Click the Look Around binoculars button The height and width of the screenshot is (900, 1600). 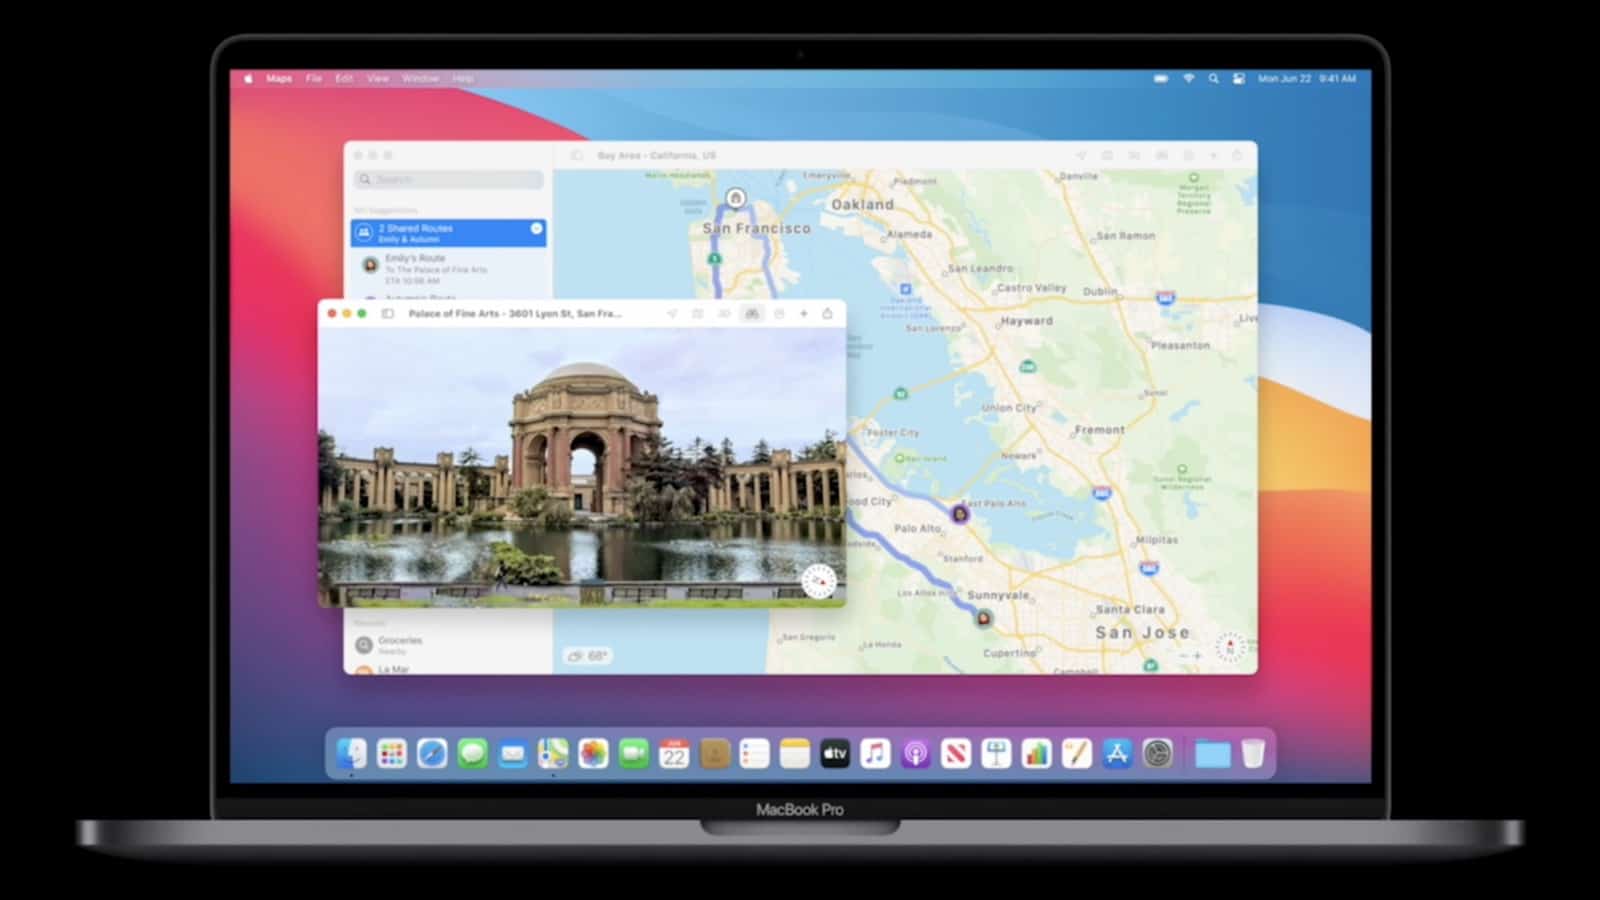pyautogui.click(x=752, y=314)
